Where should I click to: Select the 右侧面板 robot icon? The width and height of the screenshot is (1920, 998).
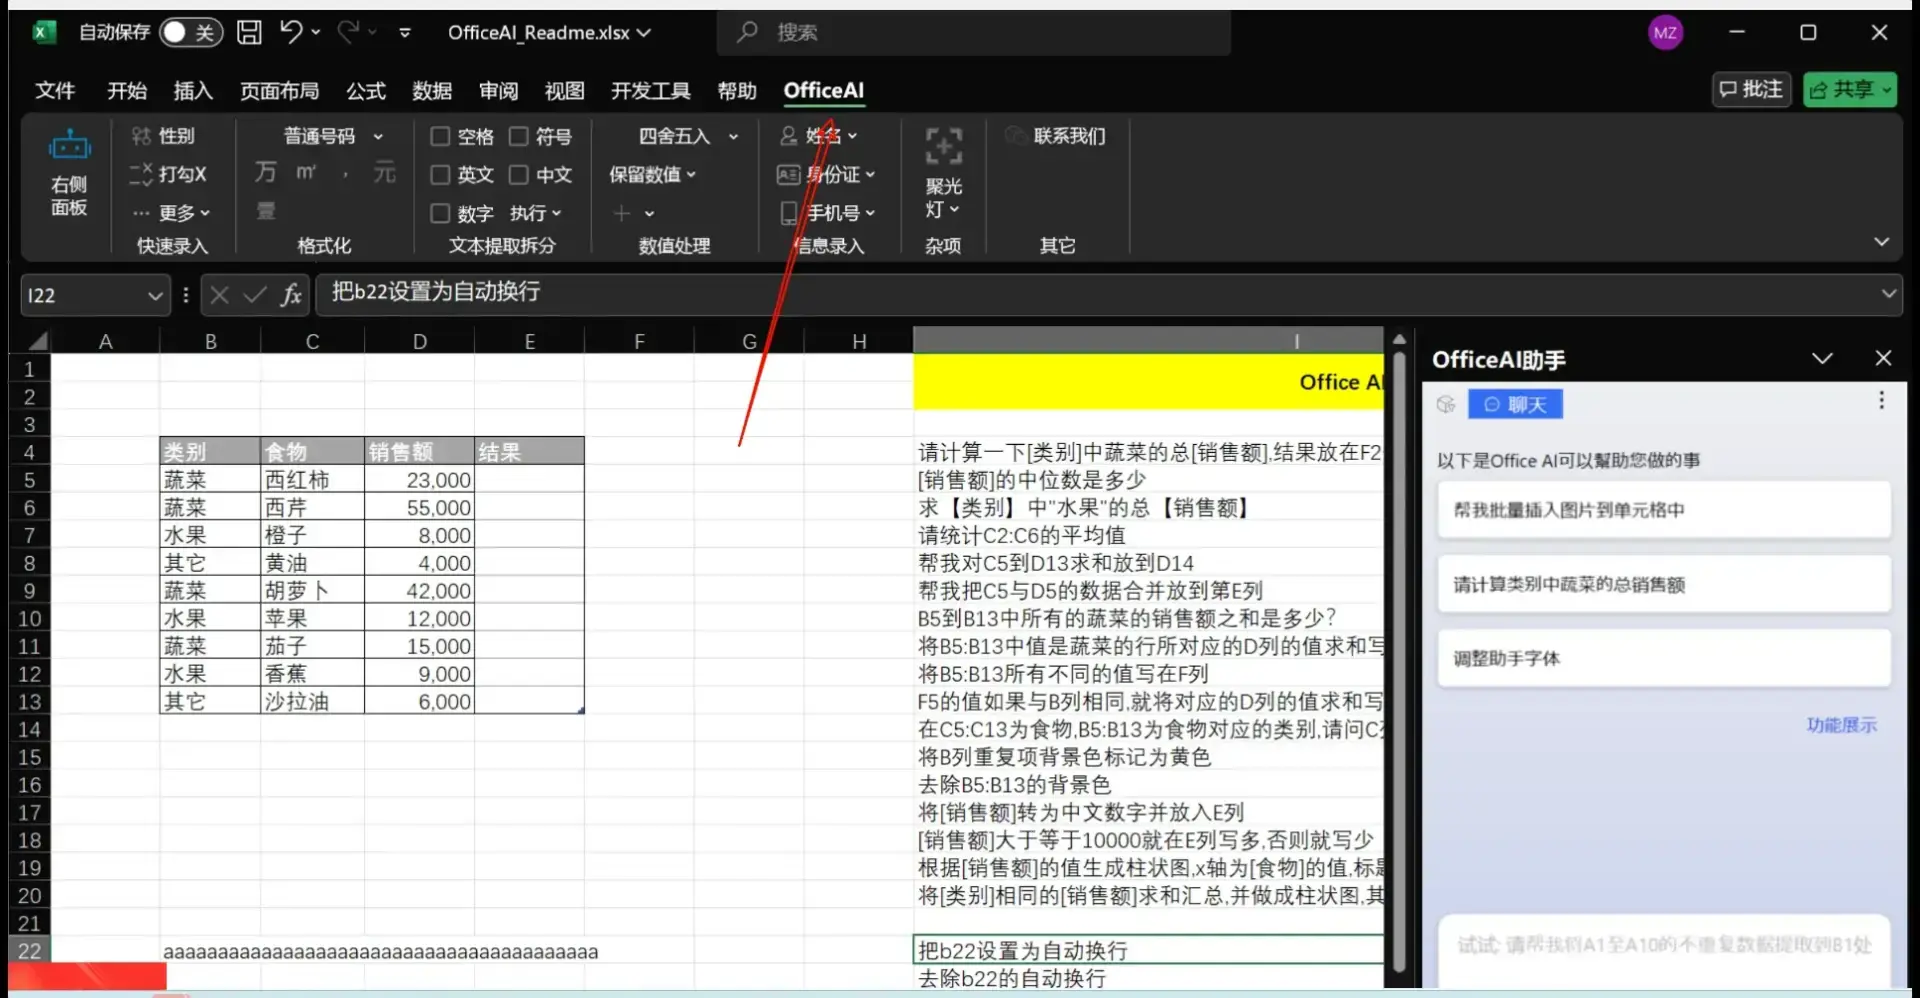point(68,145)
